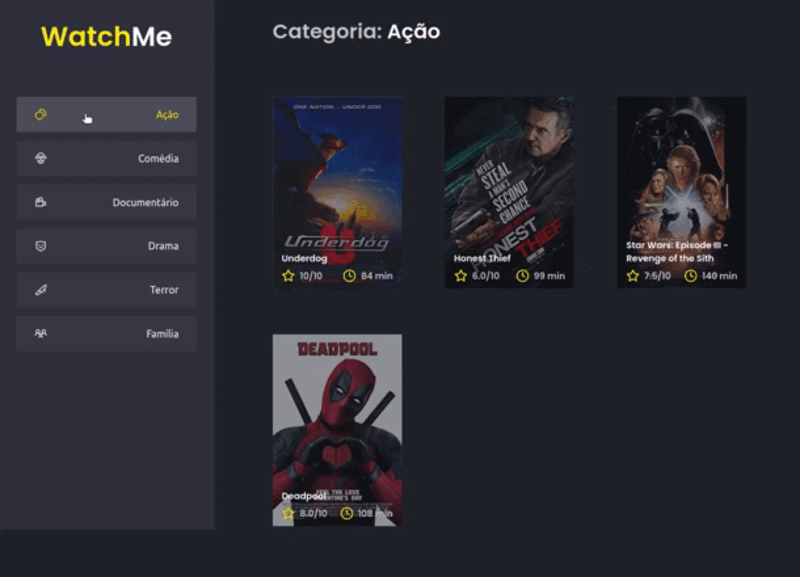Open the Star Wars Episode III poster
800x577 pixels.
(682, 192)
